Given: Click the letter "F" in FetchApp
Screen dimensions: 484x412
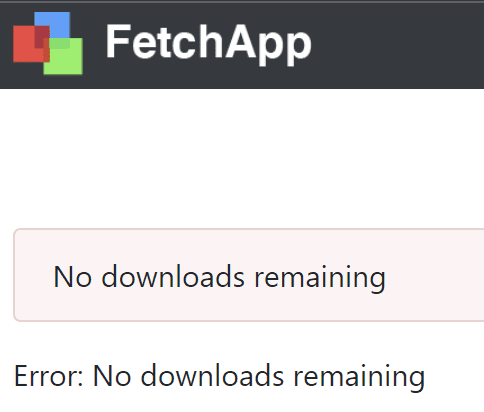Looking at the screenshot, I should click(x=117, y=41).
